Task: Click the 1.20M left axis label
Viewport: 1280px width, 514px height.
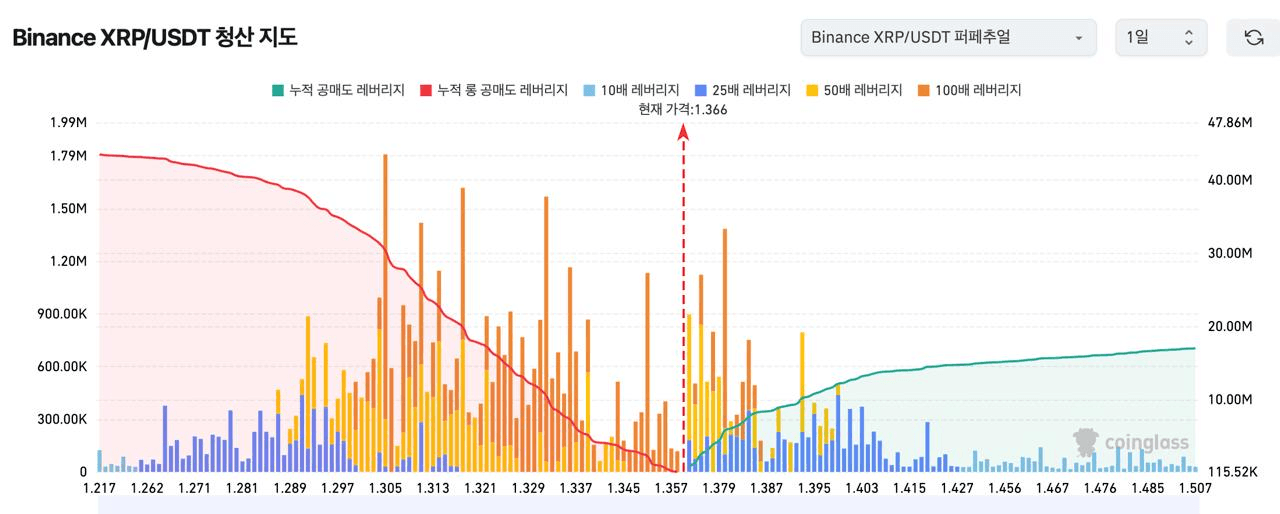Action: [68, 261]
